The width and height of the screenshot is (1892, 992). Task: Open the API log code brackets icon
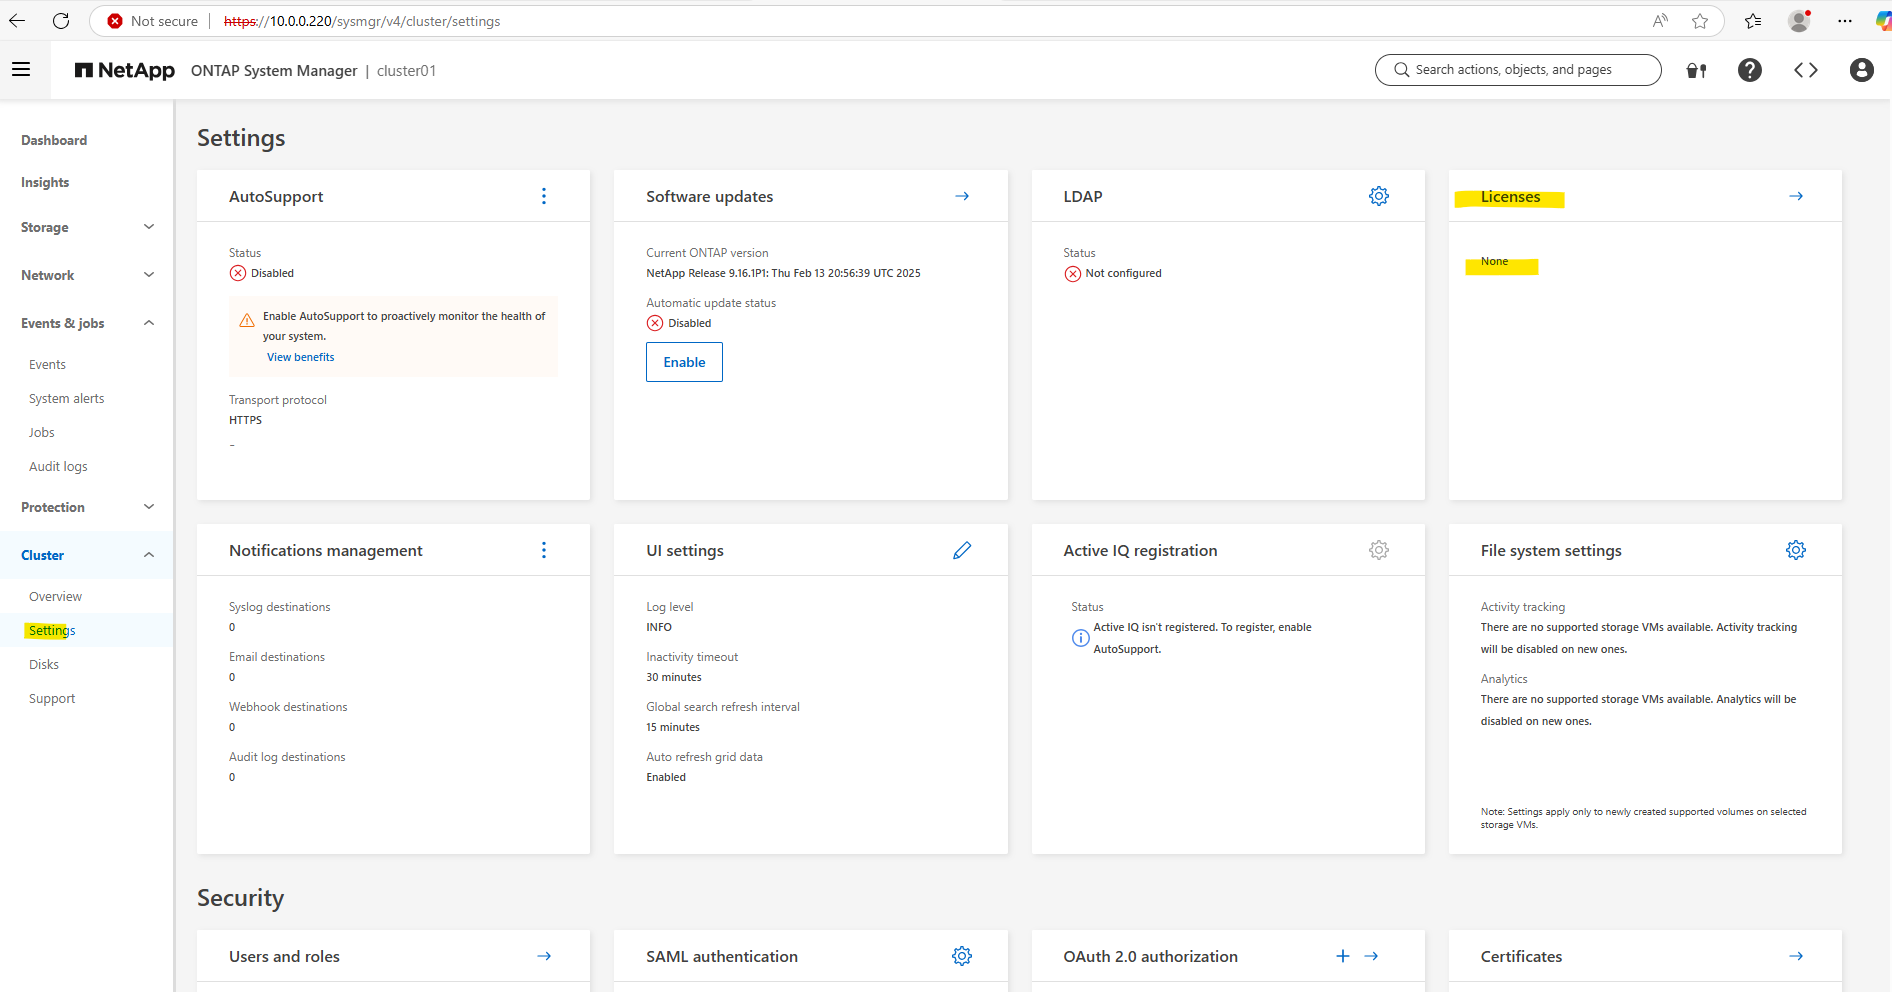click(1806, 70)
